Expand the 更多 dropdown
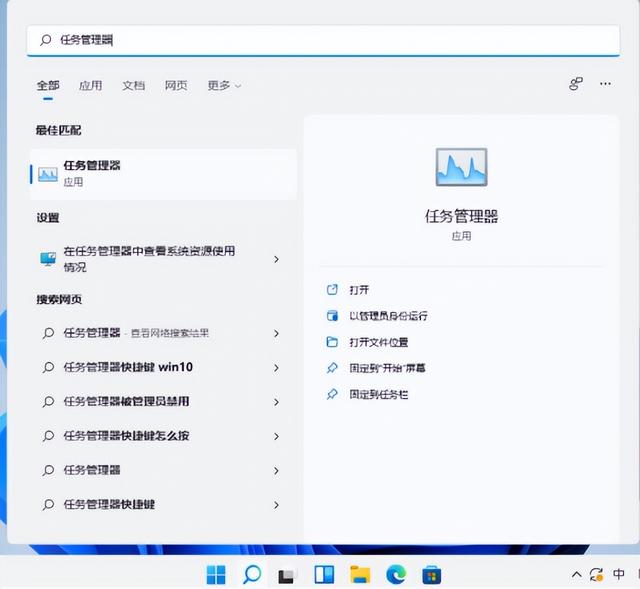 pos(224,85)
